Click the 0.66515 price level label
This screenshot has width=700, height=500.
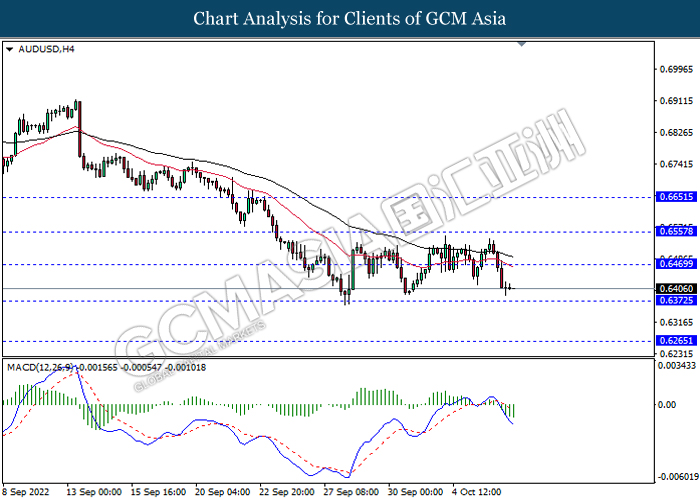[676, 196]
